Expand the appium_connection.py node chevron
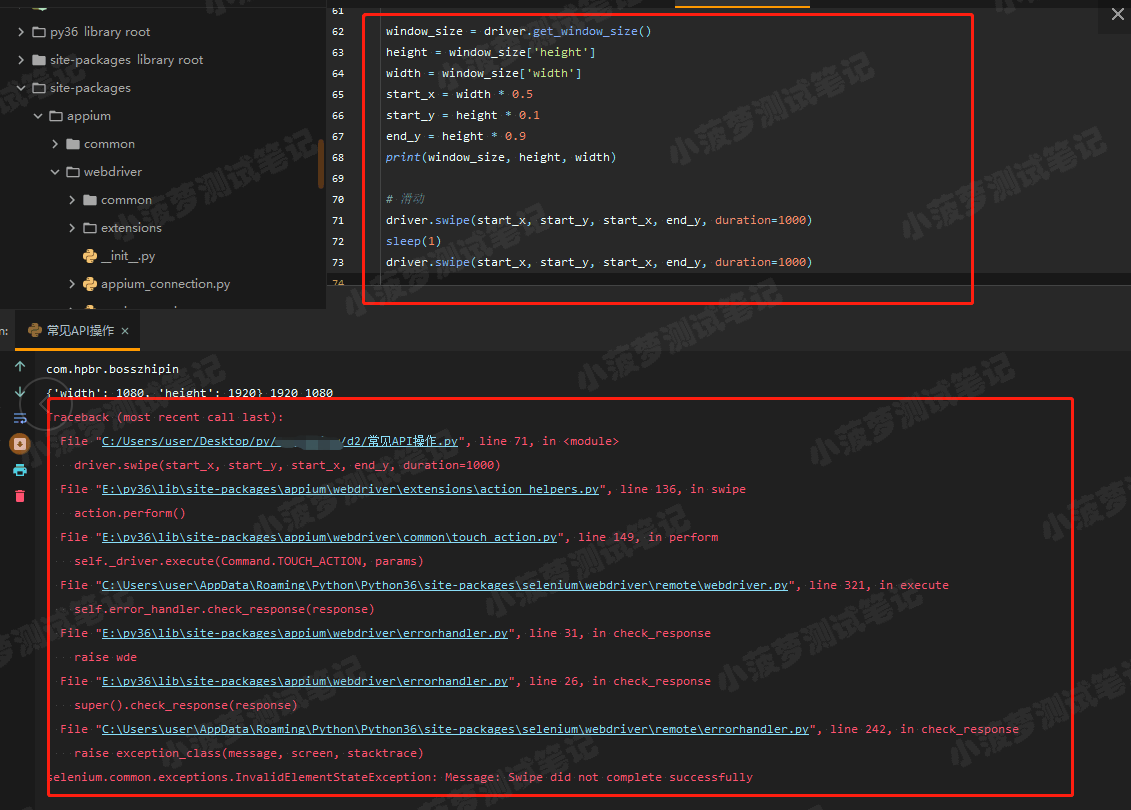This screenshot has height=810, width=1131. 72,284
